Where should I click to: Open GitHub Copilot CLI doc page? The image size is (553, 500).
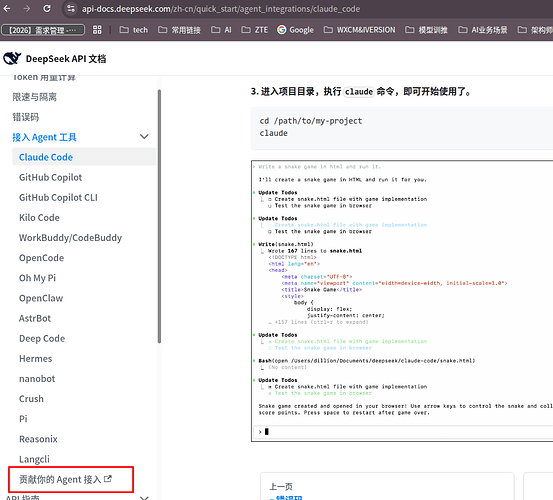[x=58, y=197]
